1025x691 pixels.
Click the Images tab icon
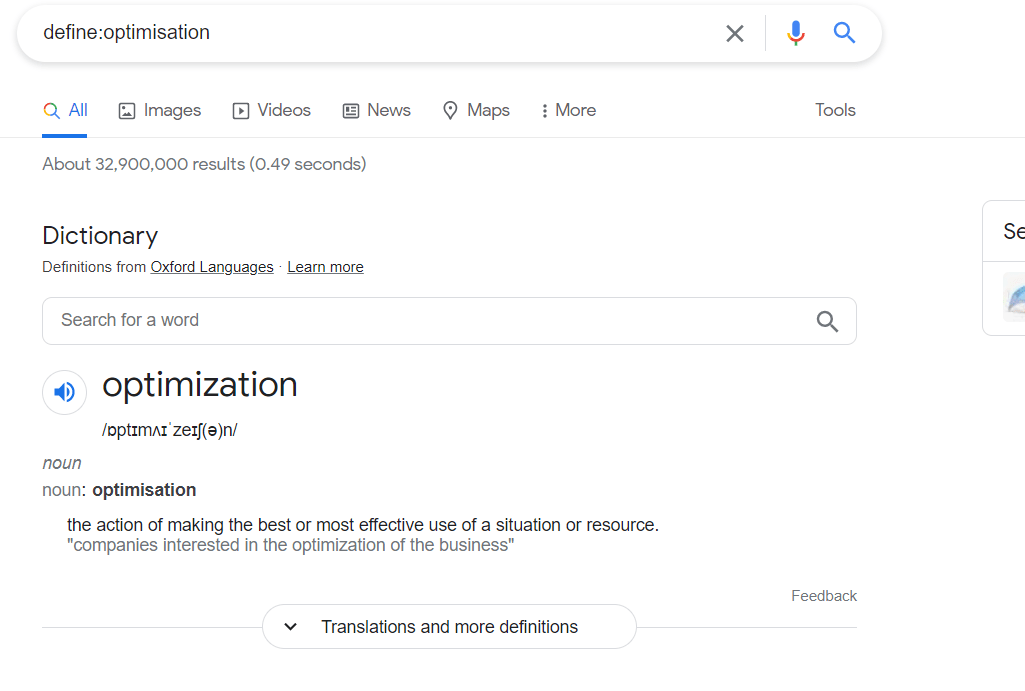point(126,110)
